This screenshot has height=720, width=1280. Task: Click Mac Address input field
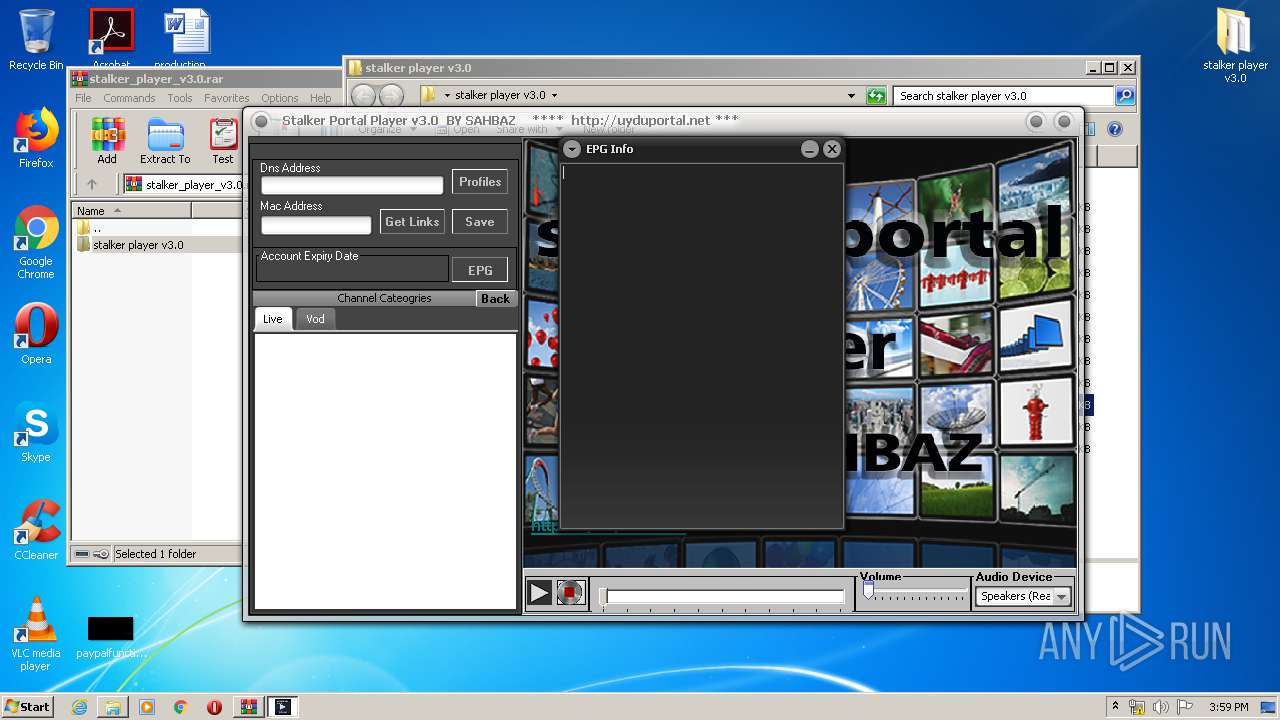point(316,225)
